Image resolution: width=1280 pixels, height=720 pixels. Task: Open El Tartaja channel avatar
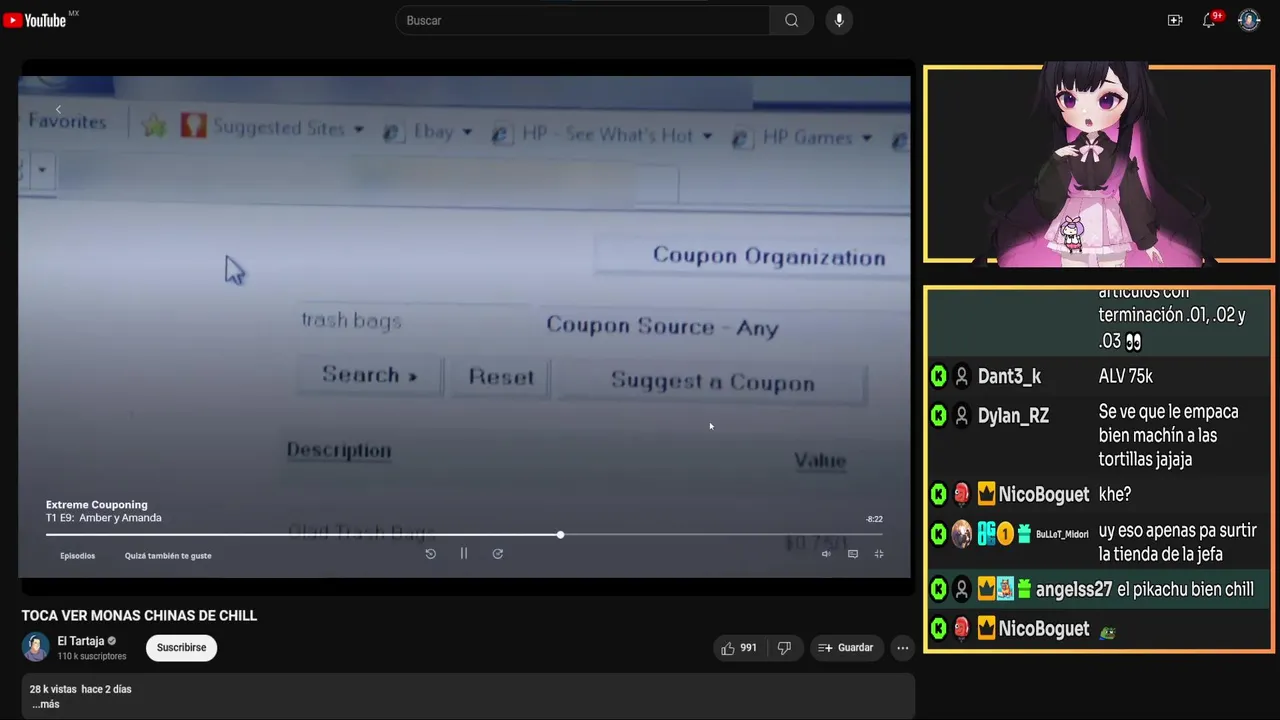click(36, 647)
